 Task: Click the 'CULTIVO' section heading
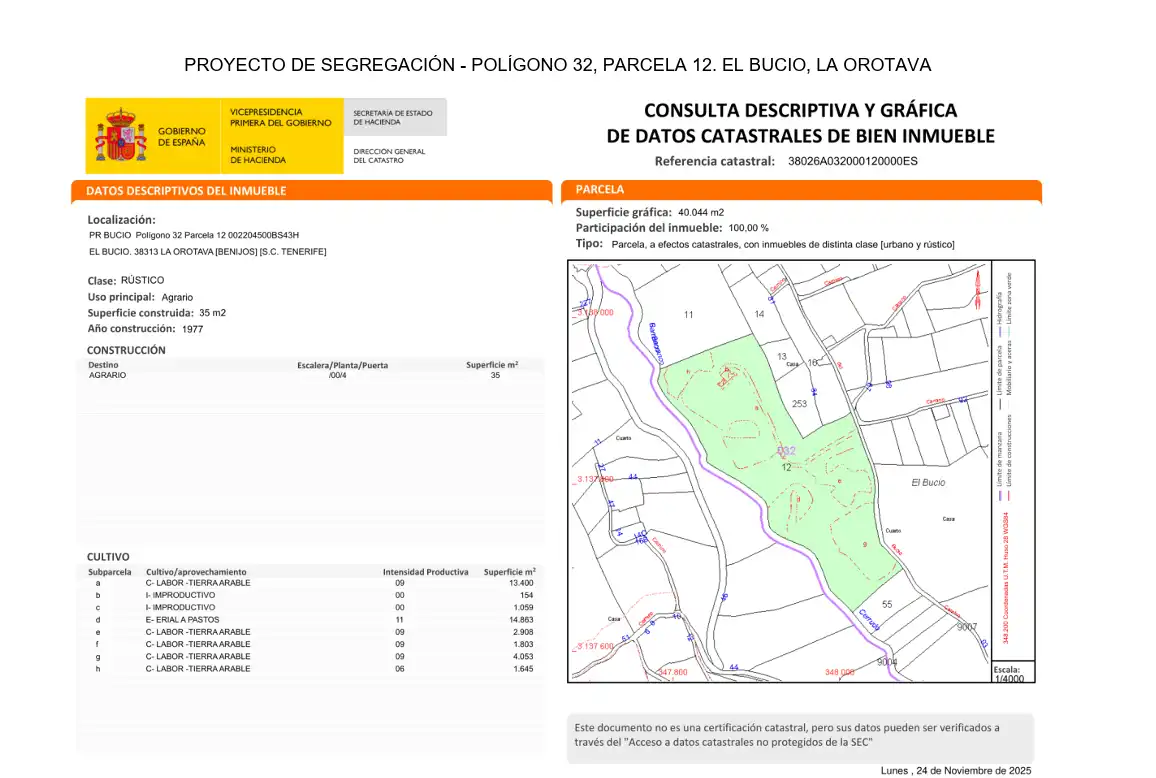(x=108, y=557)
